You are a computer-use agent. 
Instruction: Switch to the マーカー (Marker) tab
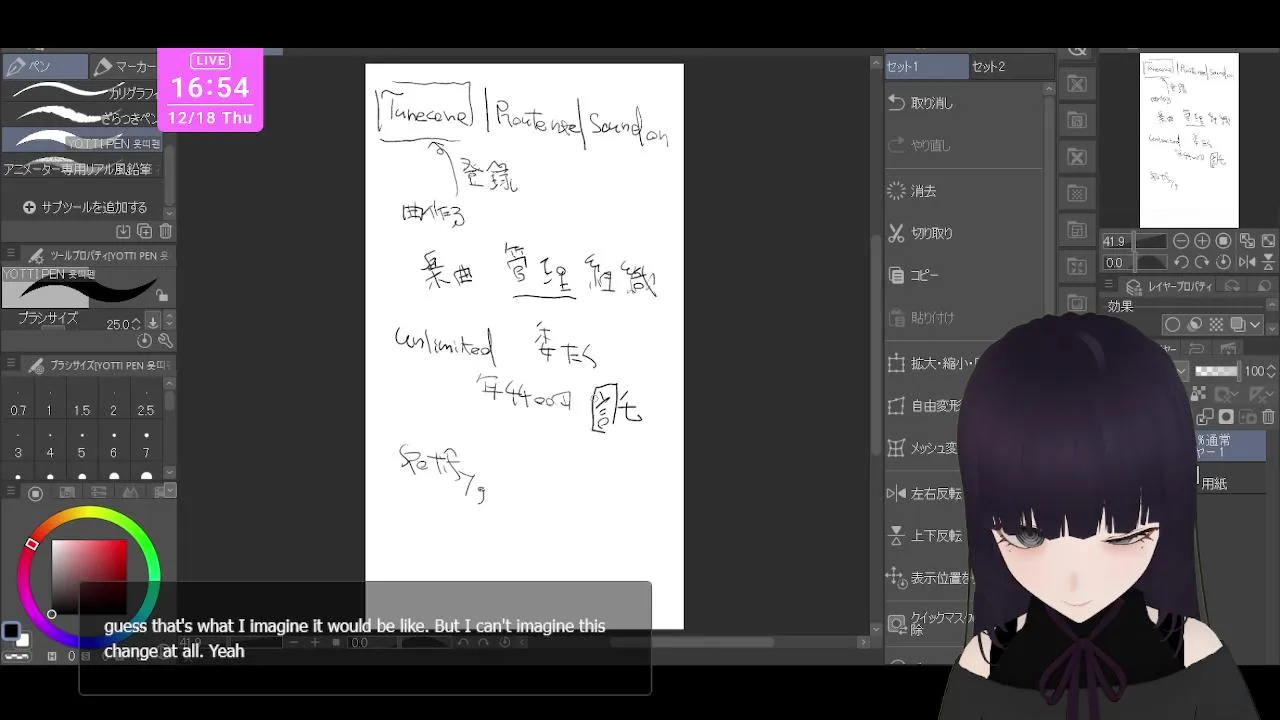124,66
